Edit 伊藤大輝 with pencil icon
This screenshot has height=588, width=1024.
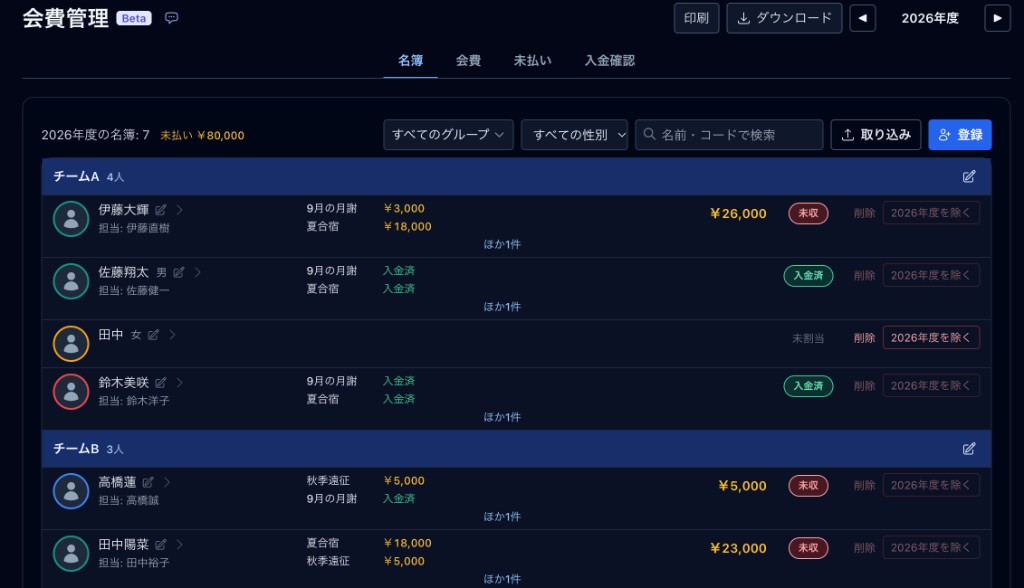(161, 210)
